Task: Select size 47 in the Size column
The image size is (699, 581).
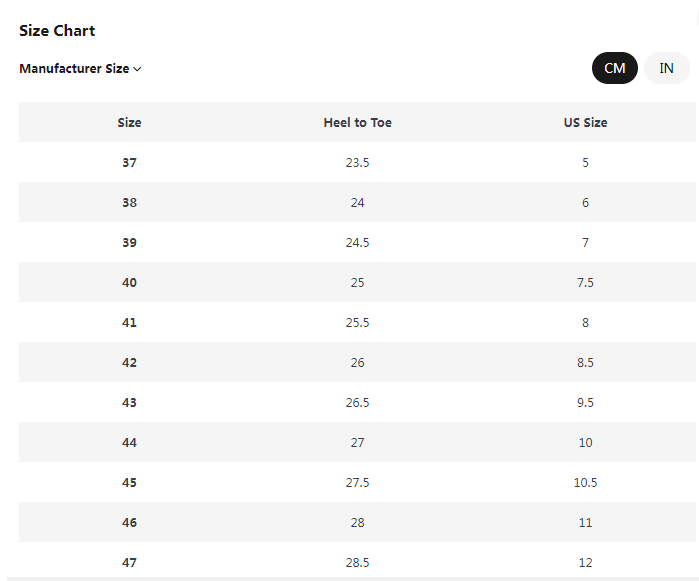Action: tap(129, 563)
